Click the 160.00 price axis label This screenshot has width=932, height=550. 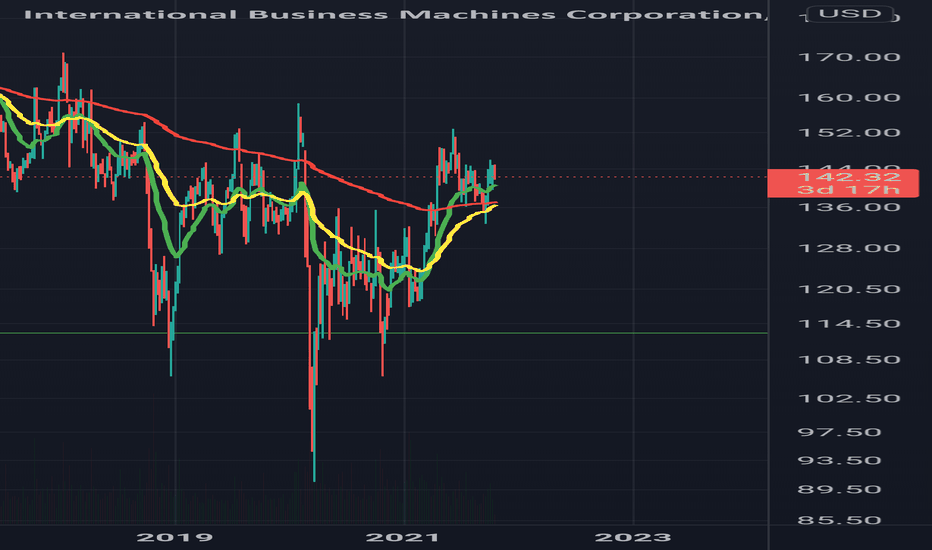click(849, 98)
